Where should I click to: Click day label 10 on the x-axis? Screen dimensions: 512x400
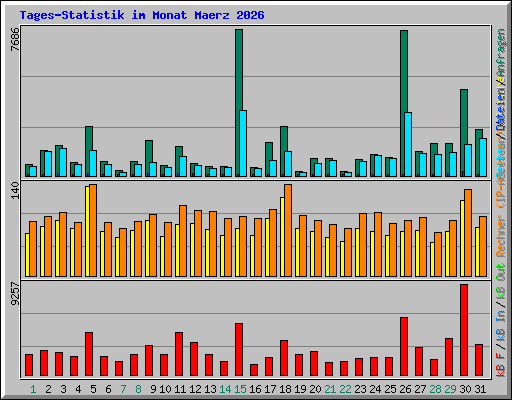pos(165,389)
